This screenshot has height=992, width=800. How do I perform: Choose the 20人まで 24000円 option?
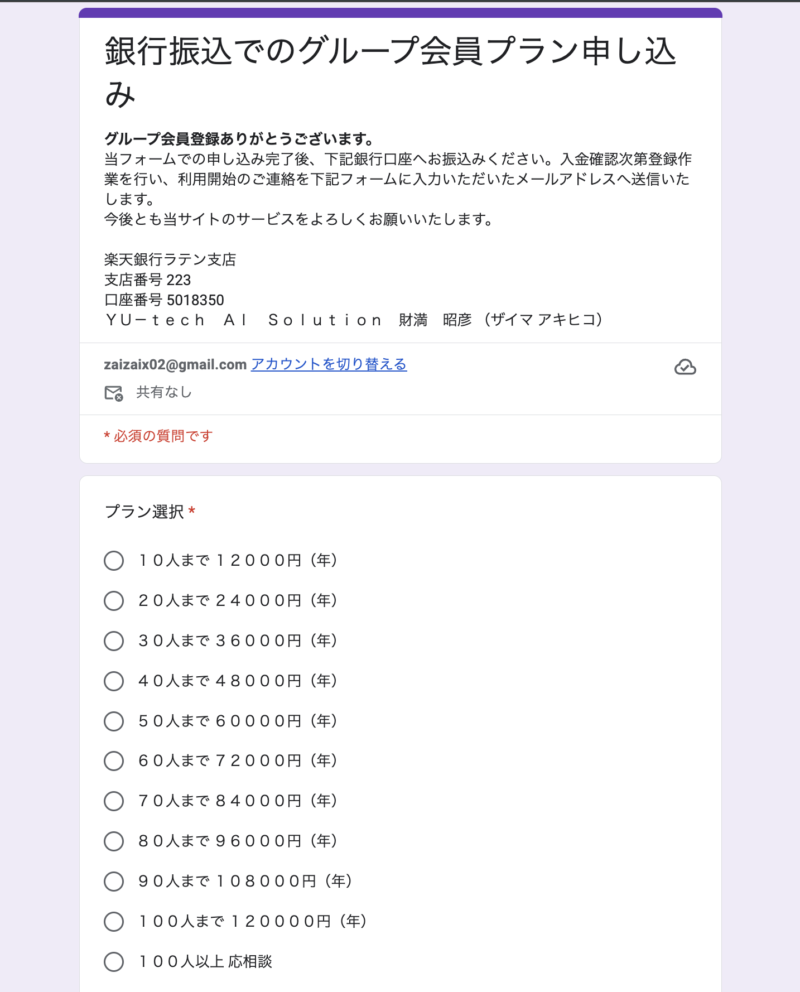pos(114,601)
